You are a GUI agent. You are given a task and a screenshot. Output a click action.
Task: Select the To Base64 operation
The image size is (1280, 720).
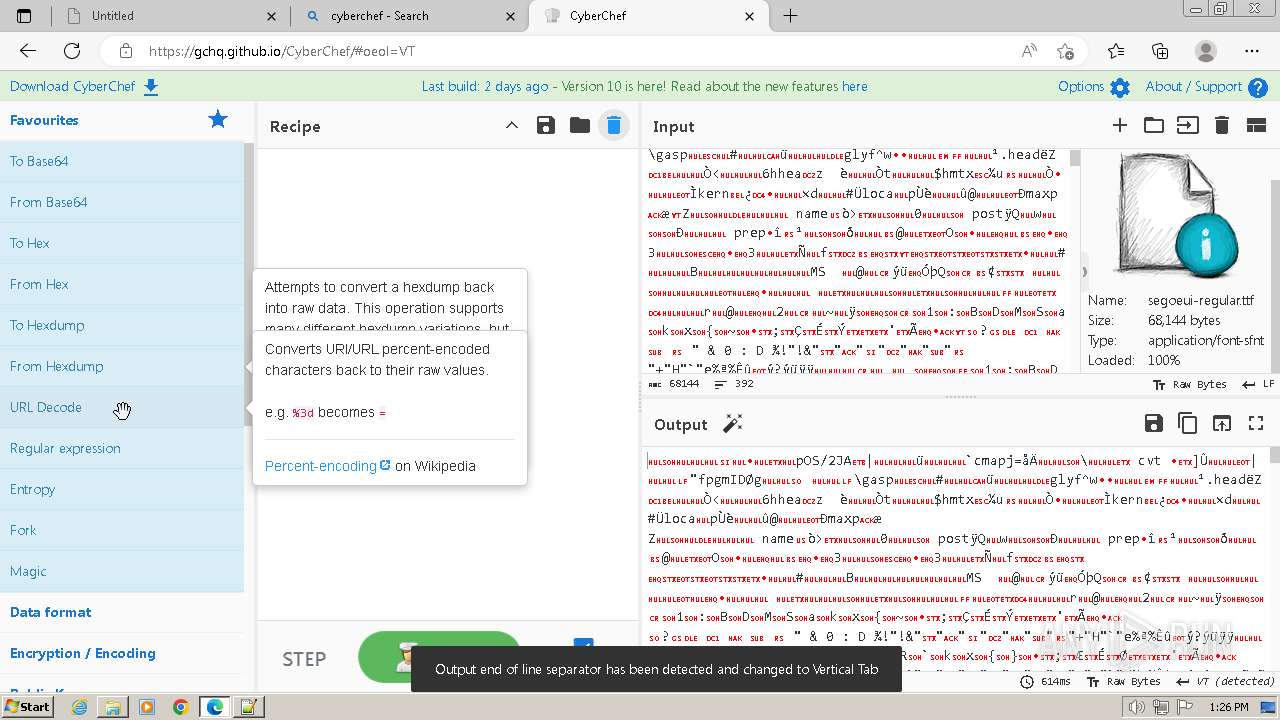[x=122, y=161]
